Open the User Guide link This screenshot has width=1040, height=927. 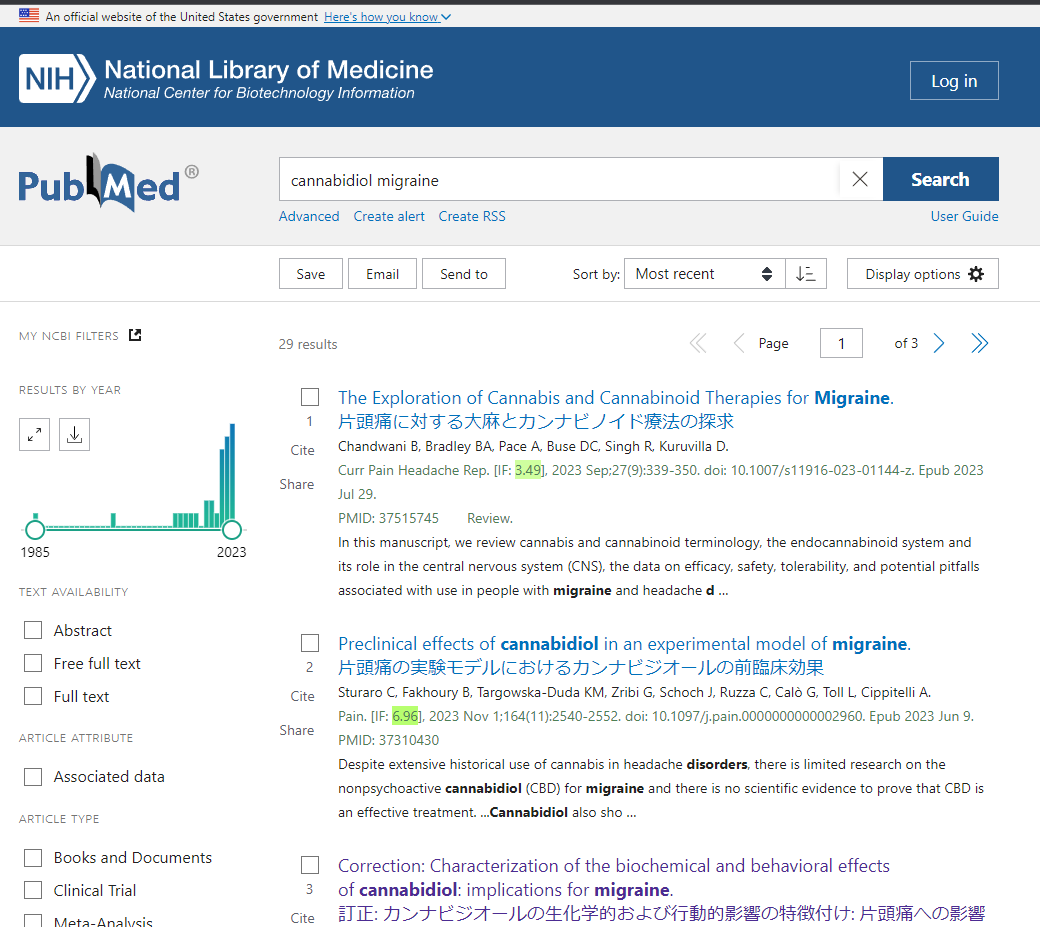[x=964, y=216]
